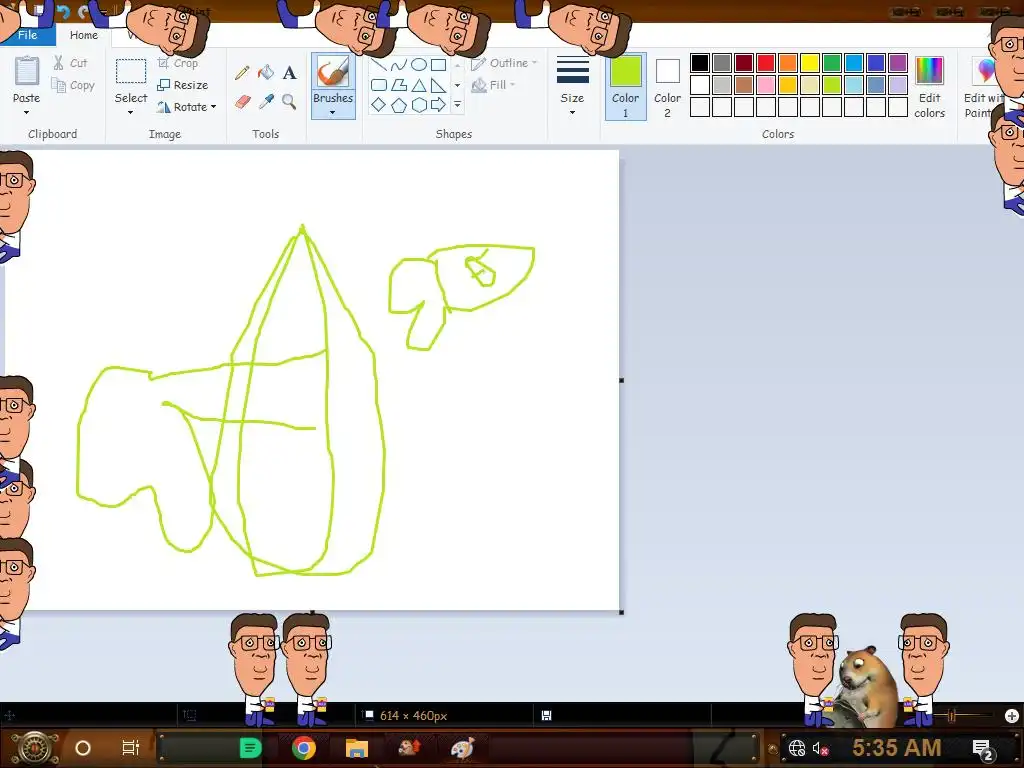This screenshot has height=768, width=1024.
Task: Open the File menu tab
Action: pos(27,35)
